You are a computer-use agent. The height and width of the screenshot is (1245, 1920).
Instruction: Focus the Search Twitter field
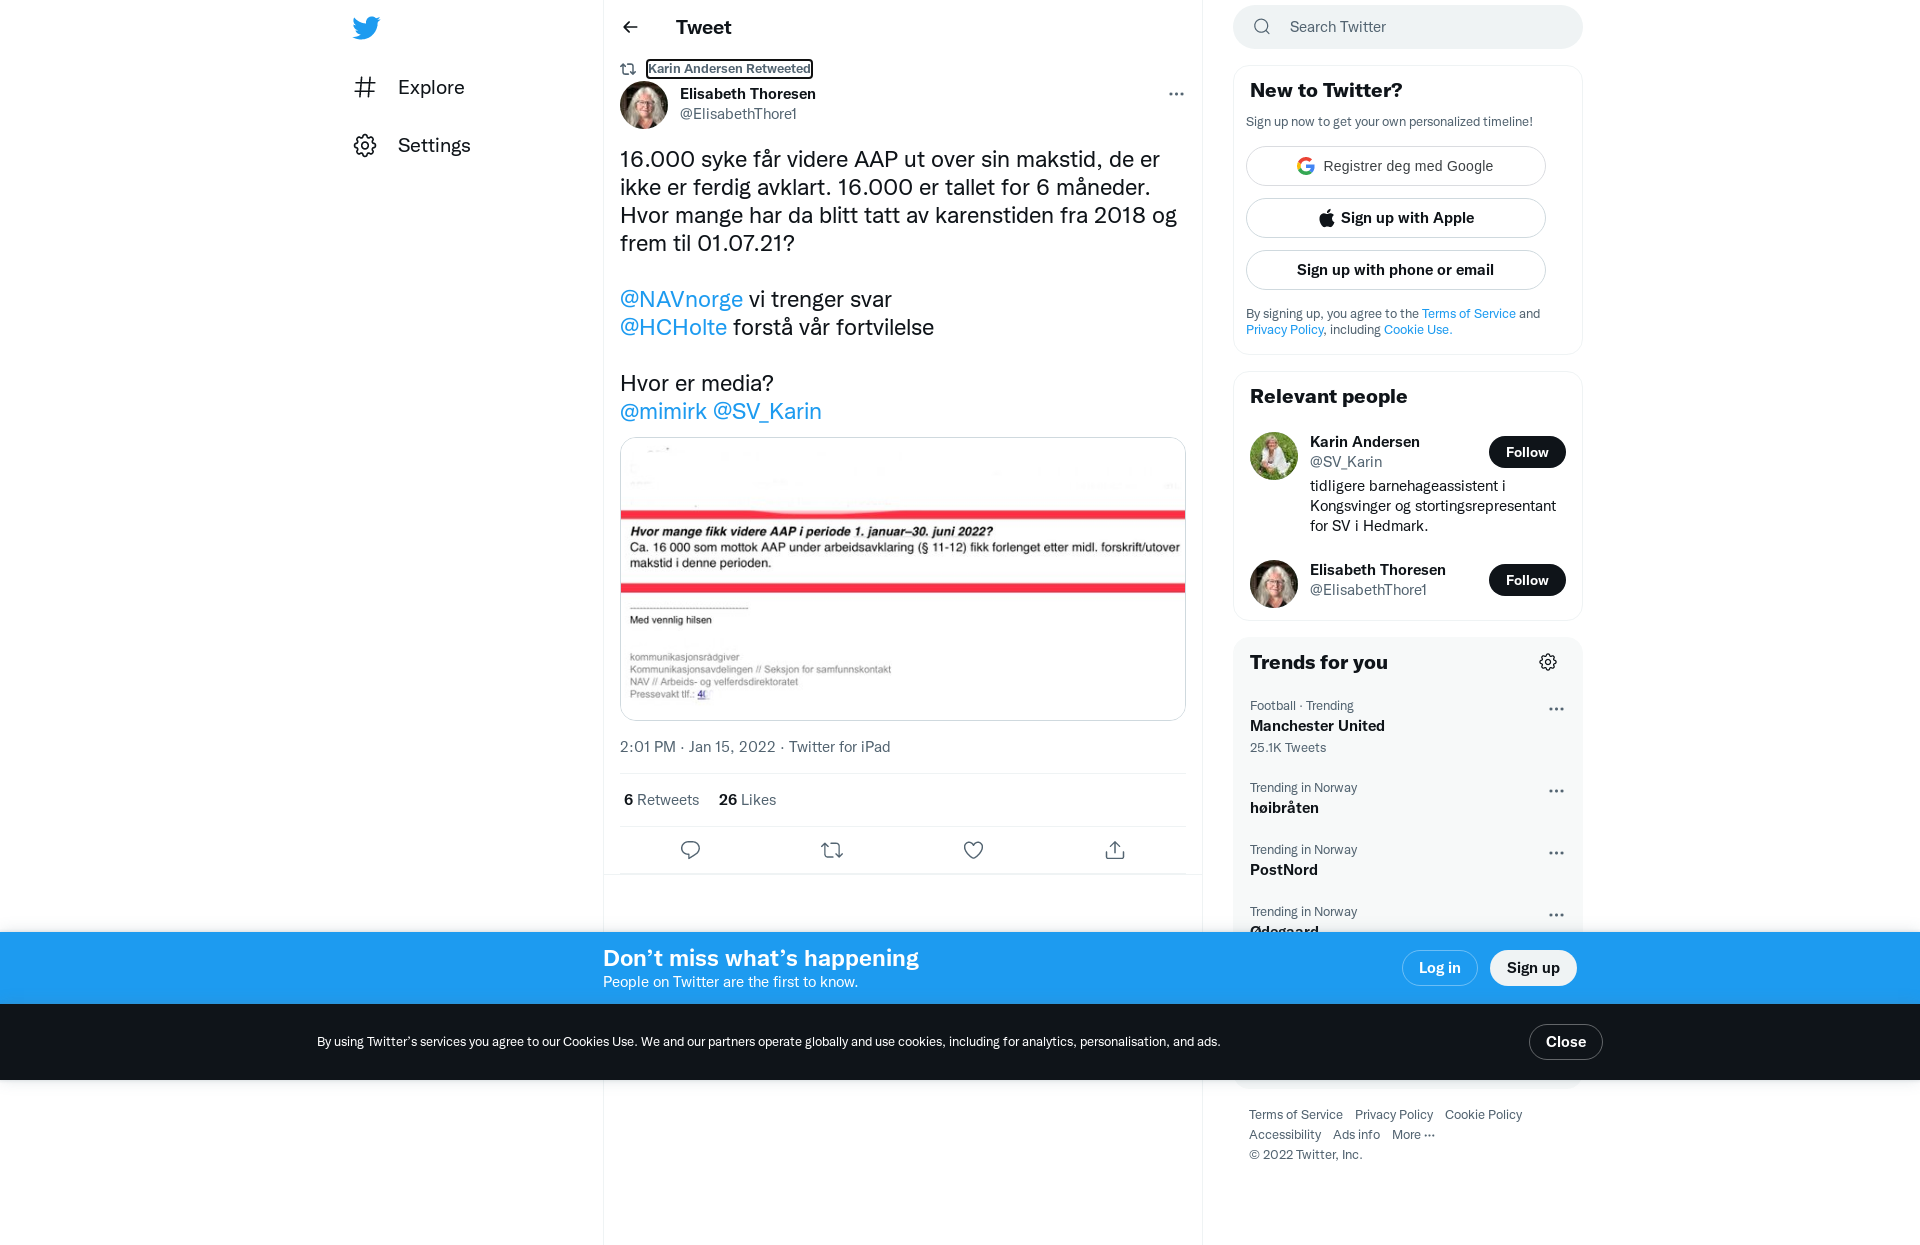pos(1408,27)
